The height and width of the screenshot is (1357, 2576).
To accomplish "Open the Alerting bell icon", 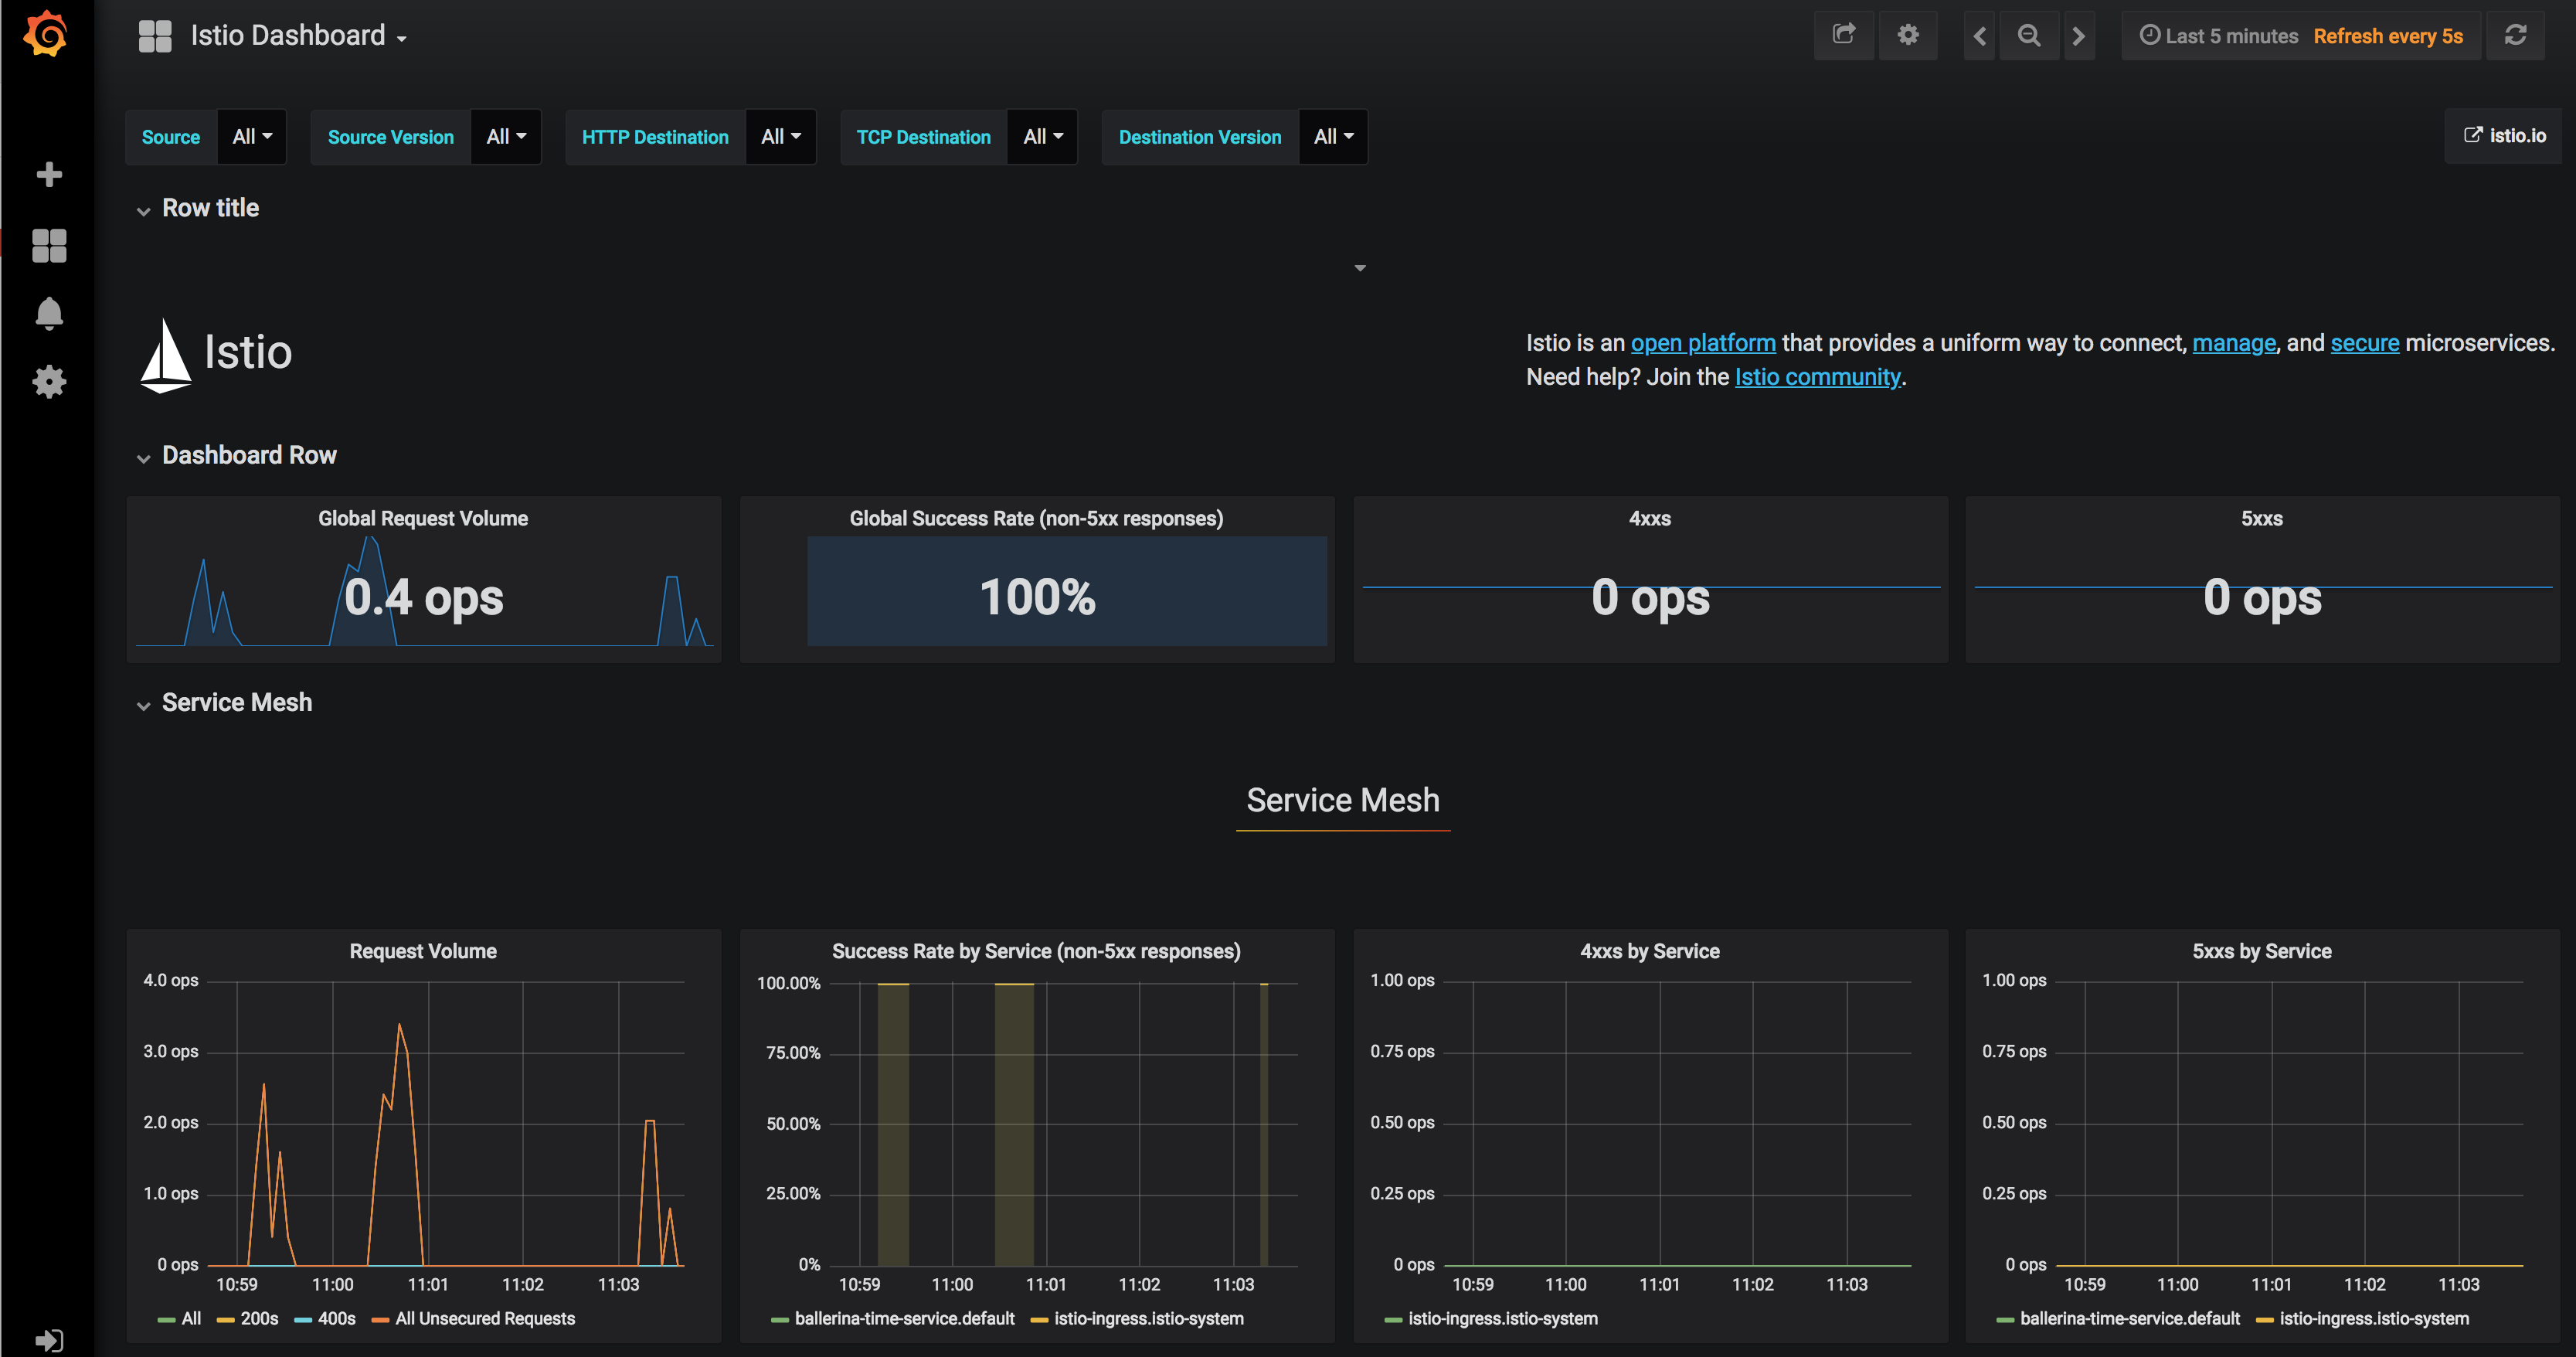I will click(48, 314).
